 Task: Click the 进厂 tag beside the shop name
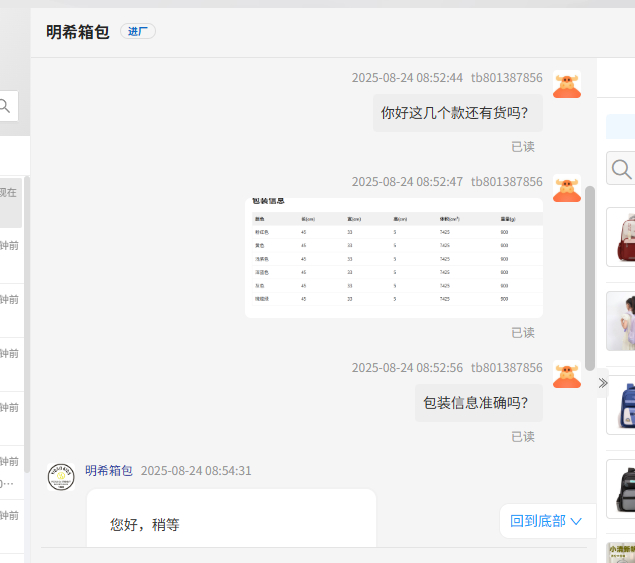tap(138, 31)
